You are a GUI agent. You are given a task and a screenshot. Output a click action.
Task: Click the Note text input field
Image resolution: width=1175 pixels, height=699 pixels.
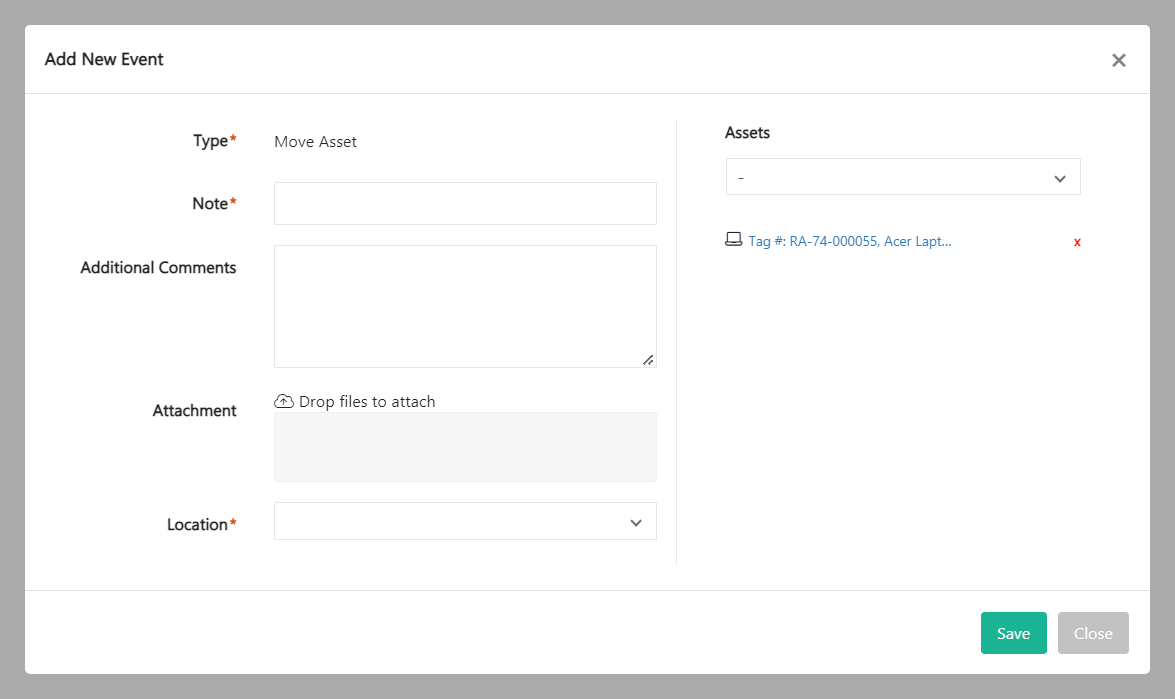(x=465, y=203)
